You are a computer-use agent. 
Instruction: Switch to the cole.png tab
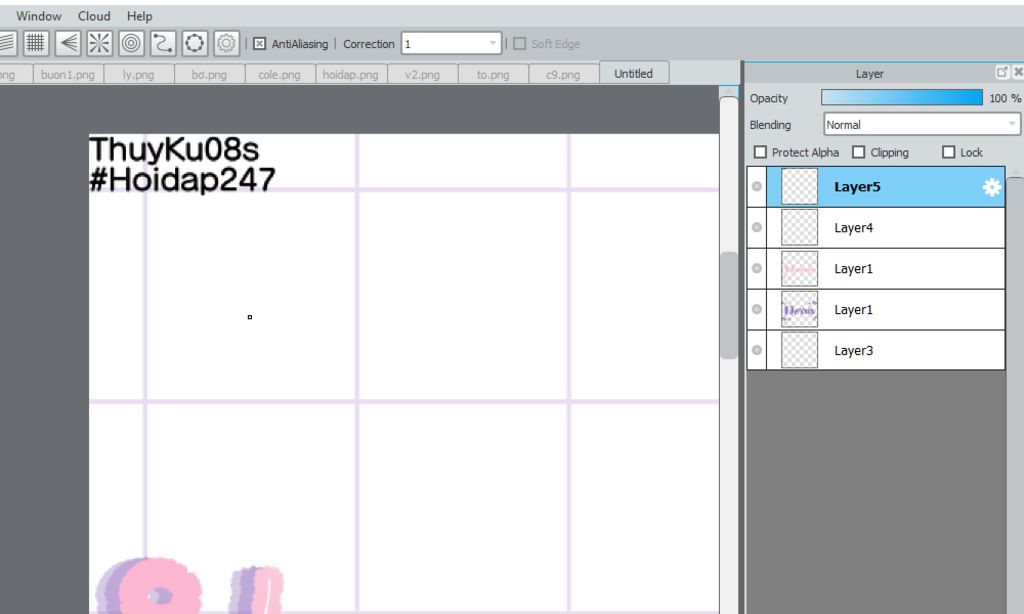tap(280, 74)
